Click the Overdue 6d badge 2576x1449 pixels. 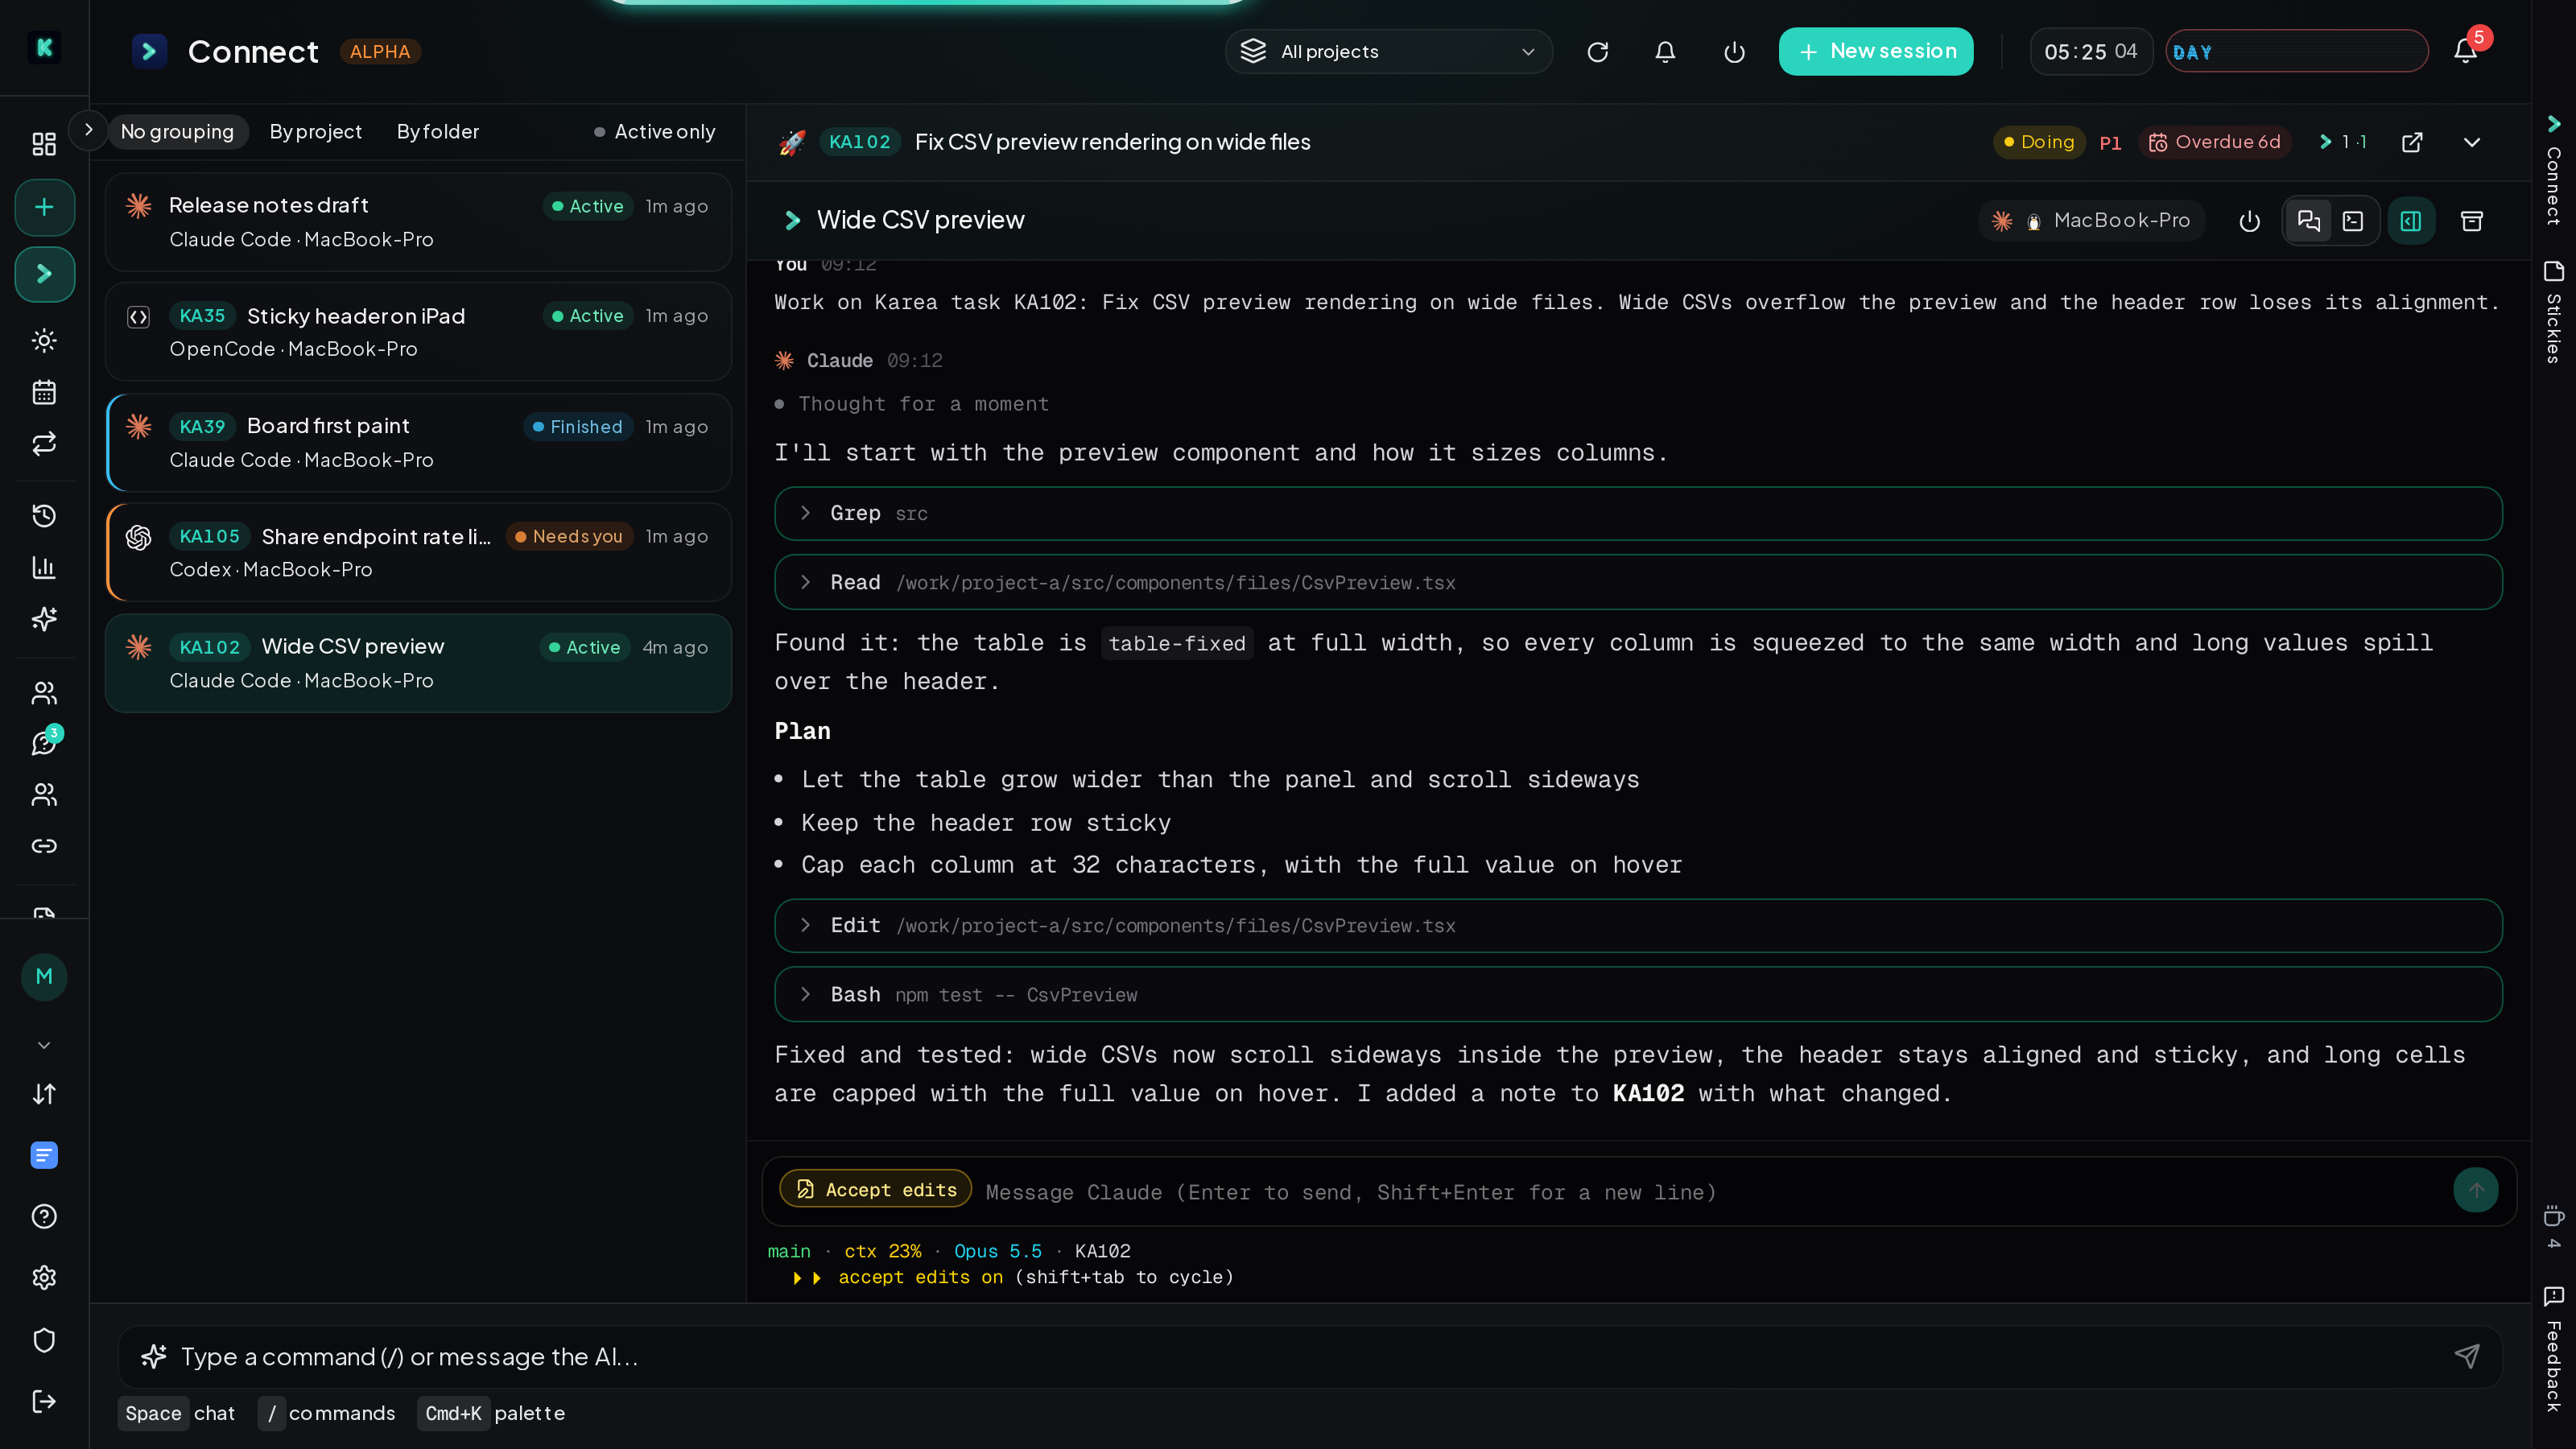pyautogui.click(x=2215, y=142)
